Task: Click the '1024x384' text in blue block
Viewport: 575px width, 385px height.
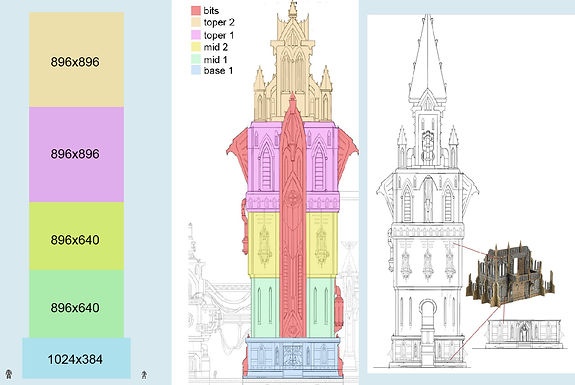Action: pos(75,359)
